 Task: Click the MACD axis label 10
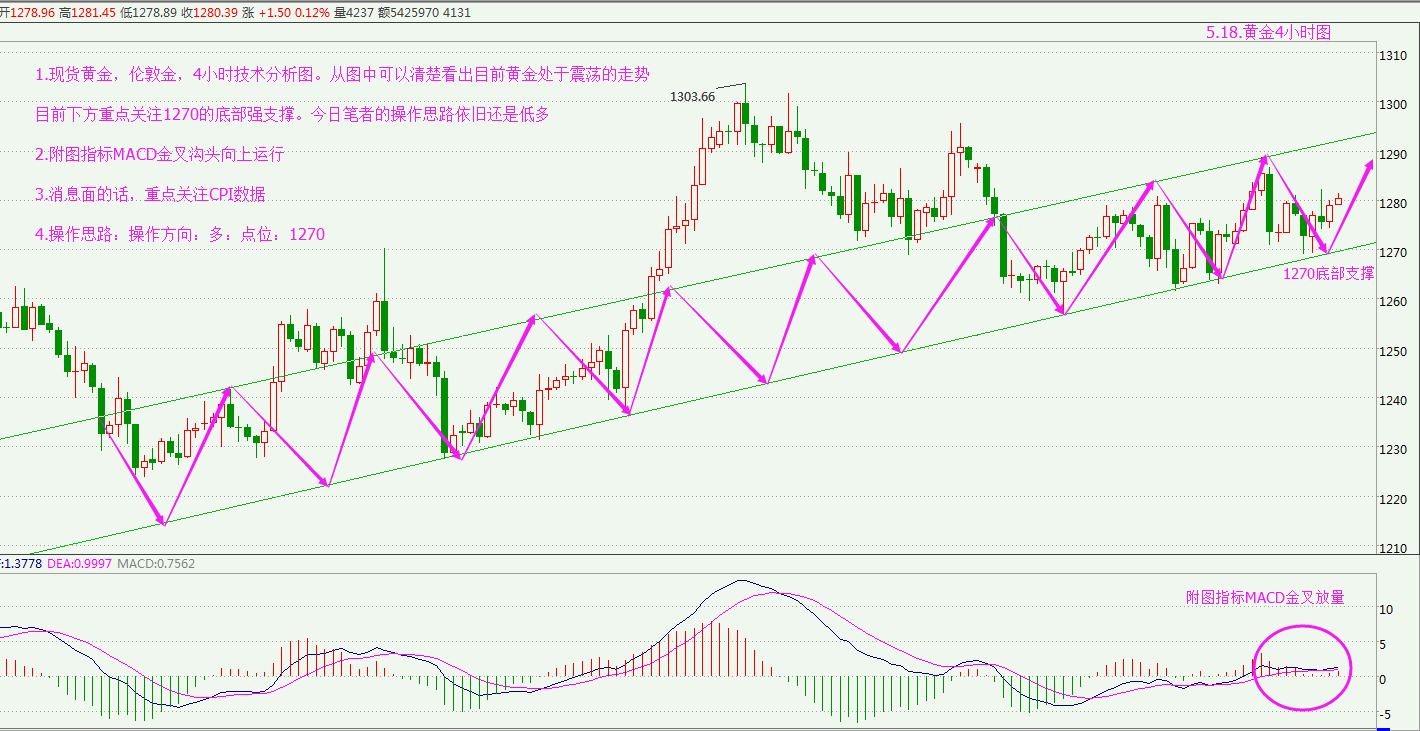(x=1388, y=609)
